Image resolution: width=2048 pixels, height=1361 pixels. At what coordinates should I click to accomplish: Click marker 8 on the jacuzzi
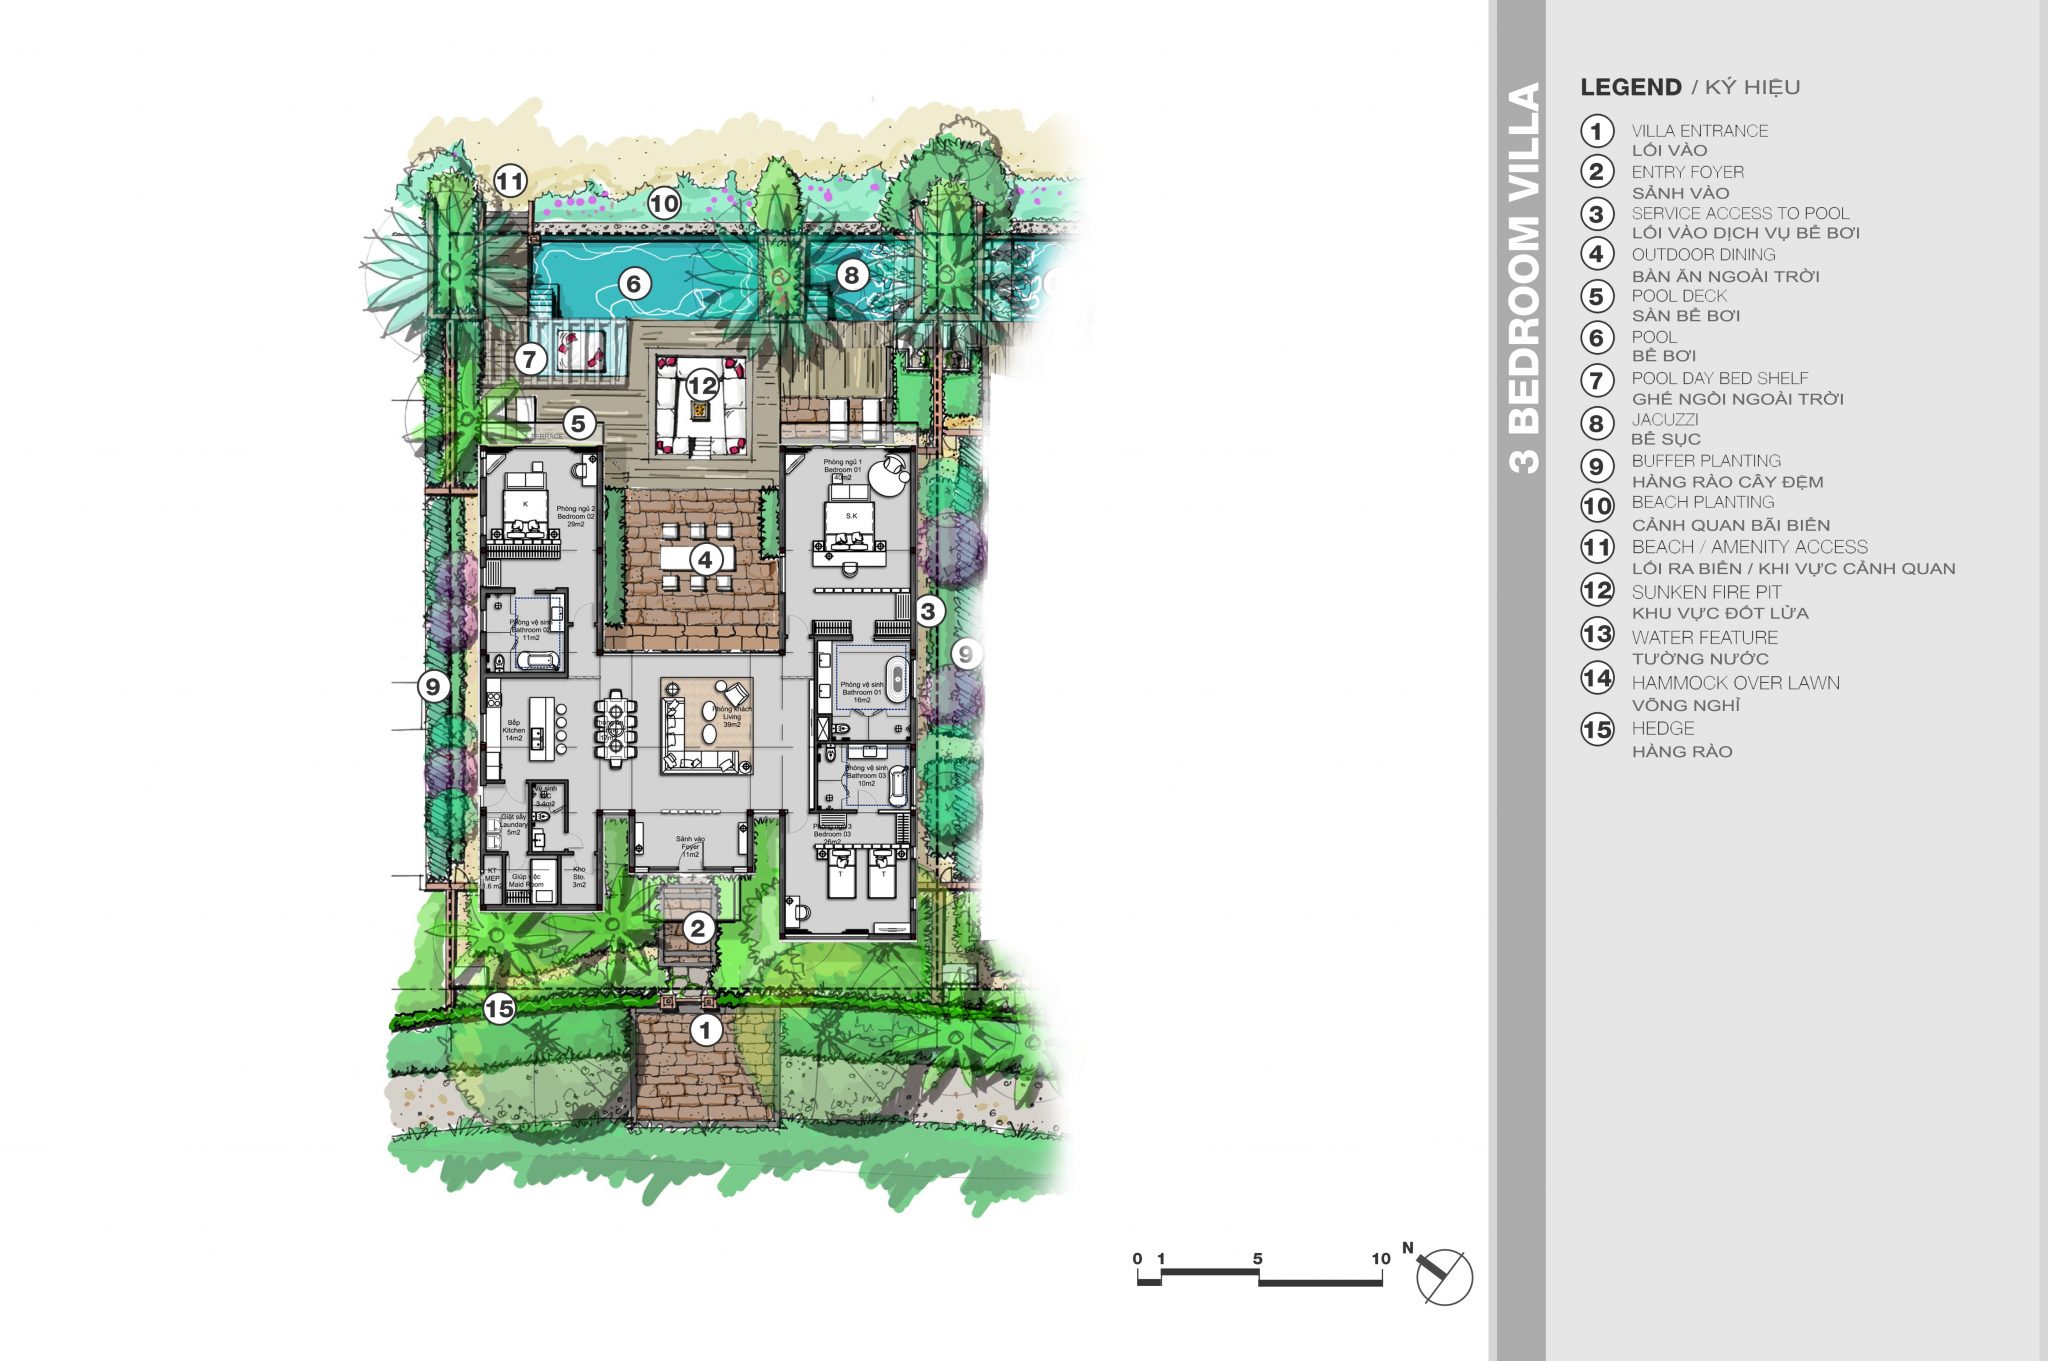click(x=851, y=275)
